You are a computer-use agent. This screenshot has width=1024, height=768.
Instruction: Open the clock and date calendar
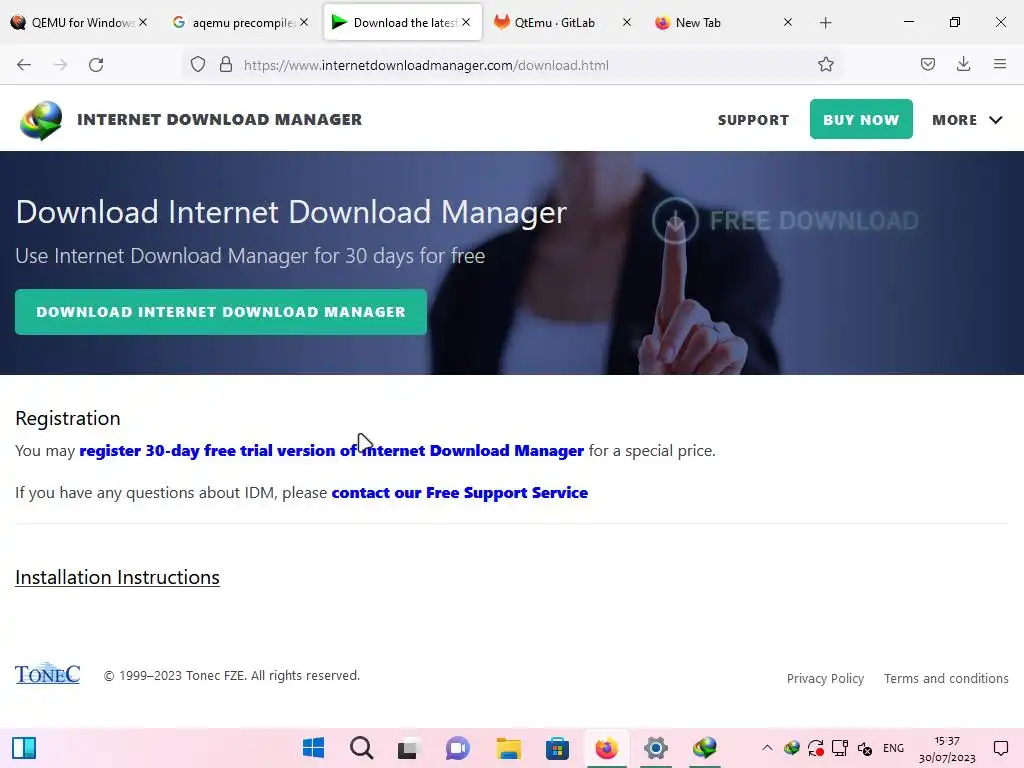947,749
